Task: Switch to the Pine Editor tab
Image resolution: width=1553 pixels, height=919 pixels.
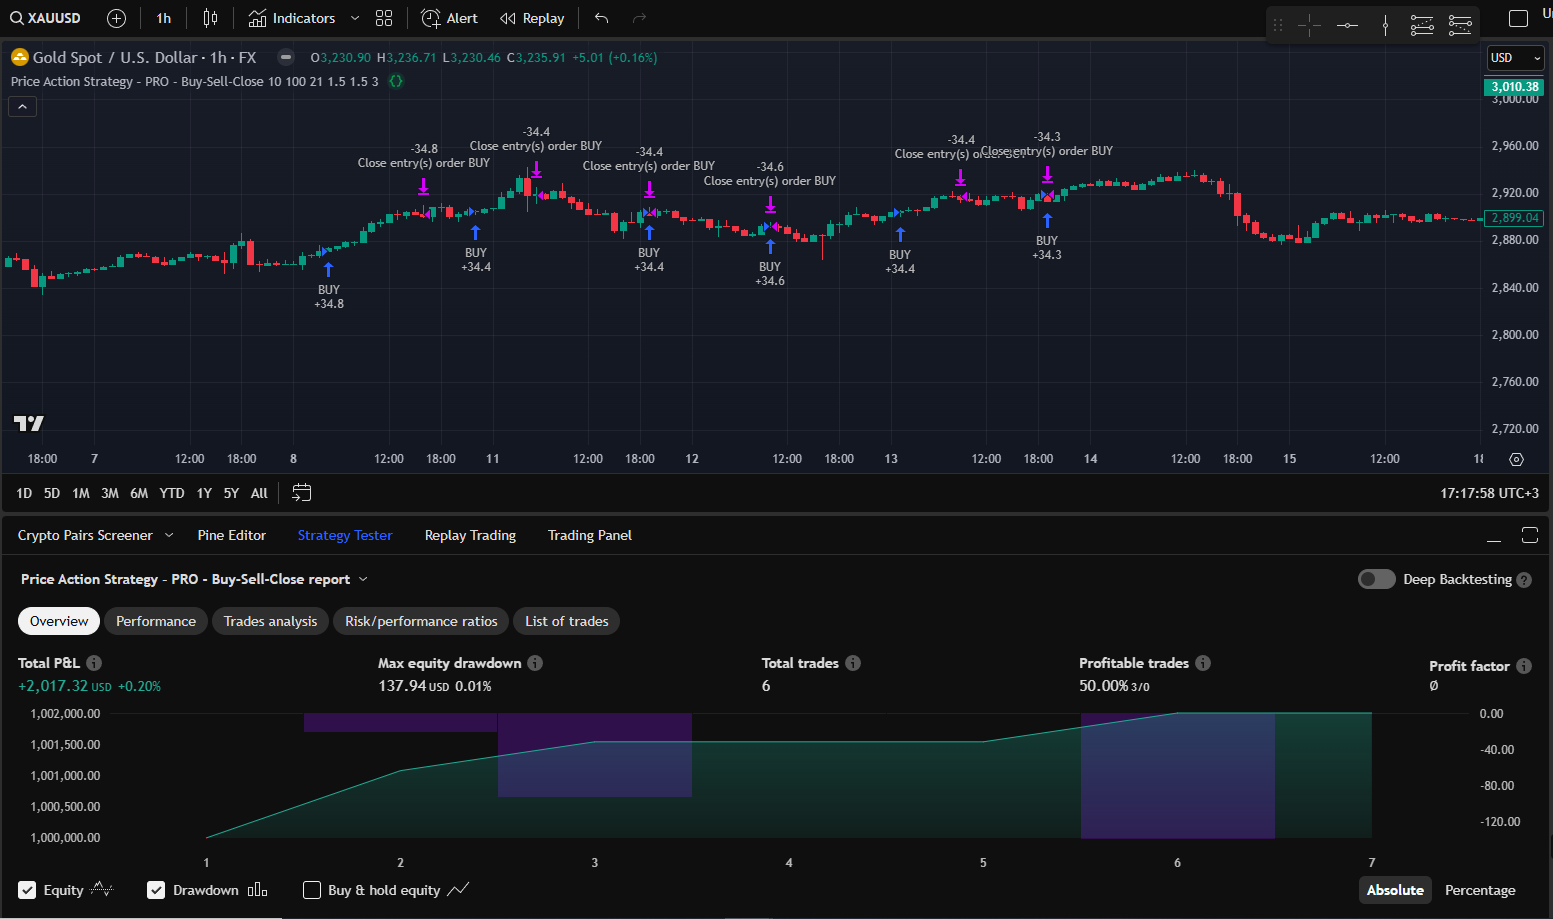Action: pos(231,535)
